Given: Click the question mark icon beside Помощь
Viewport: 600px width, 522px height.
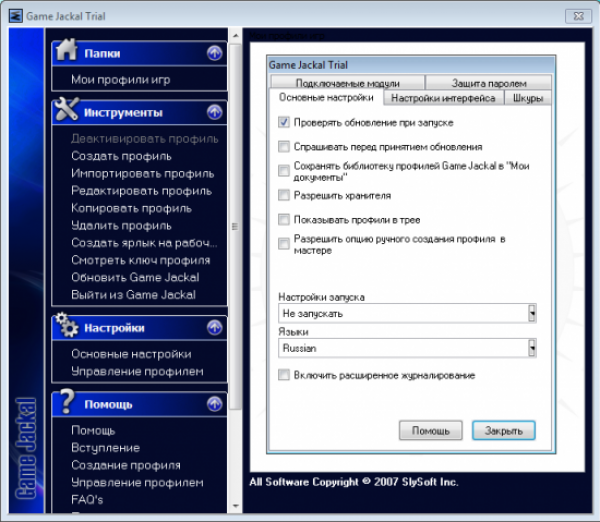Looking at the screenshot, I should pyautogui.click(x=67, y=401).
